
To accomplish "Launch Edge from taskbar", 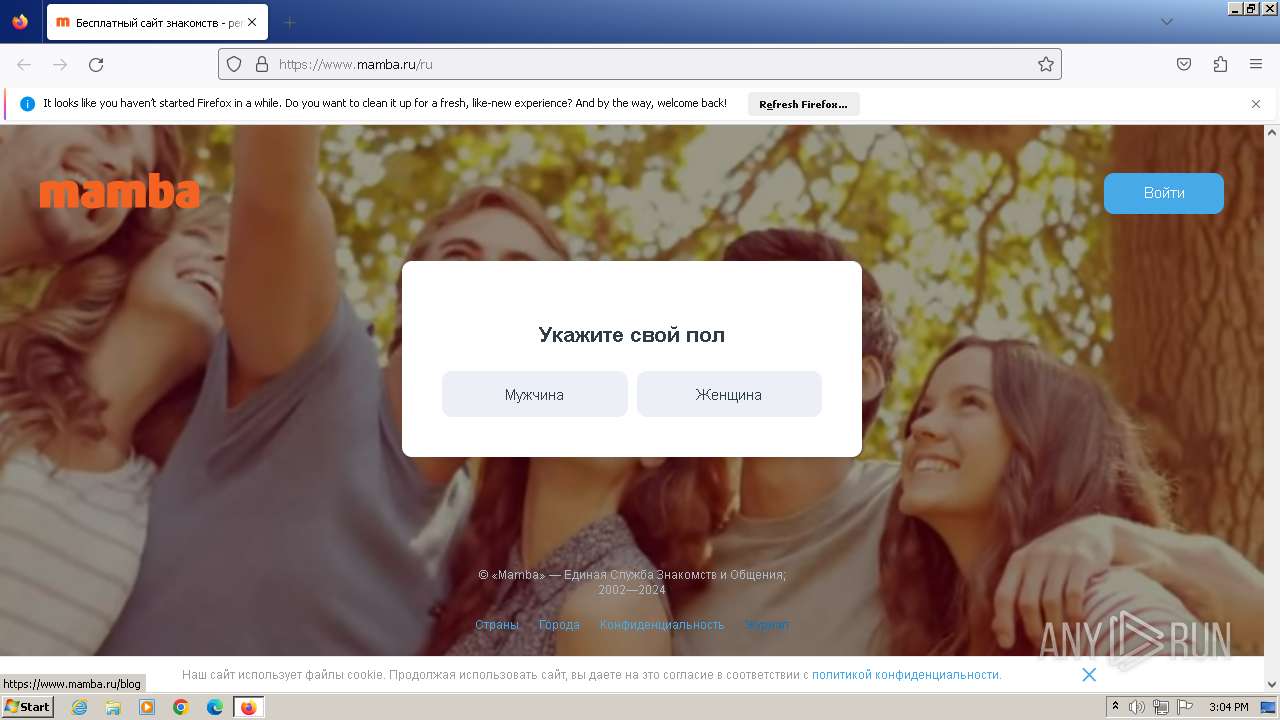I will pos(215,707).
